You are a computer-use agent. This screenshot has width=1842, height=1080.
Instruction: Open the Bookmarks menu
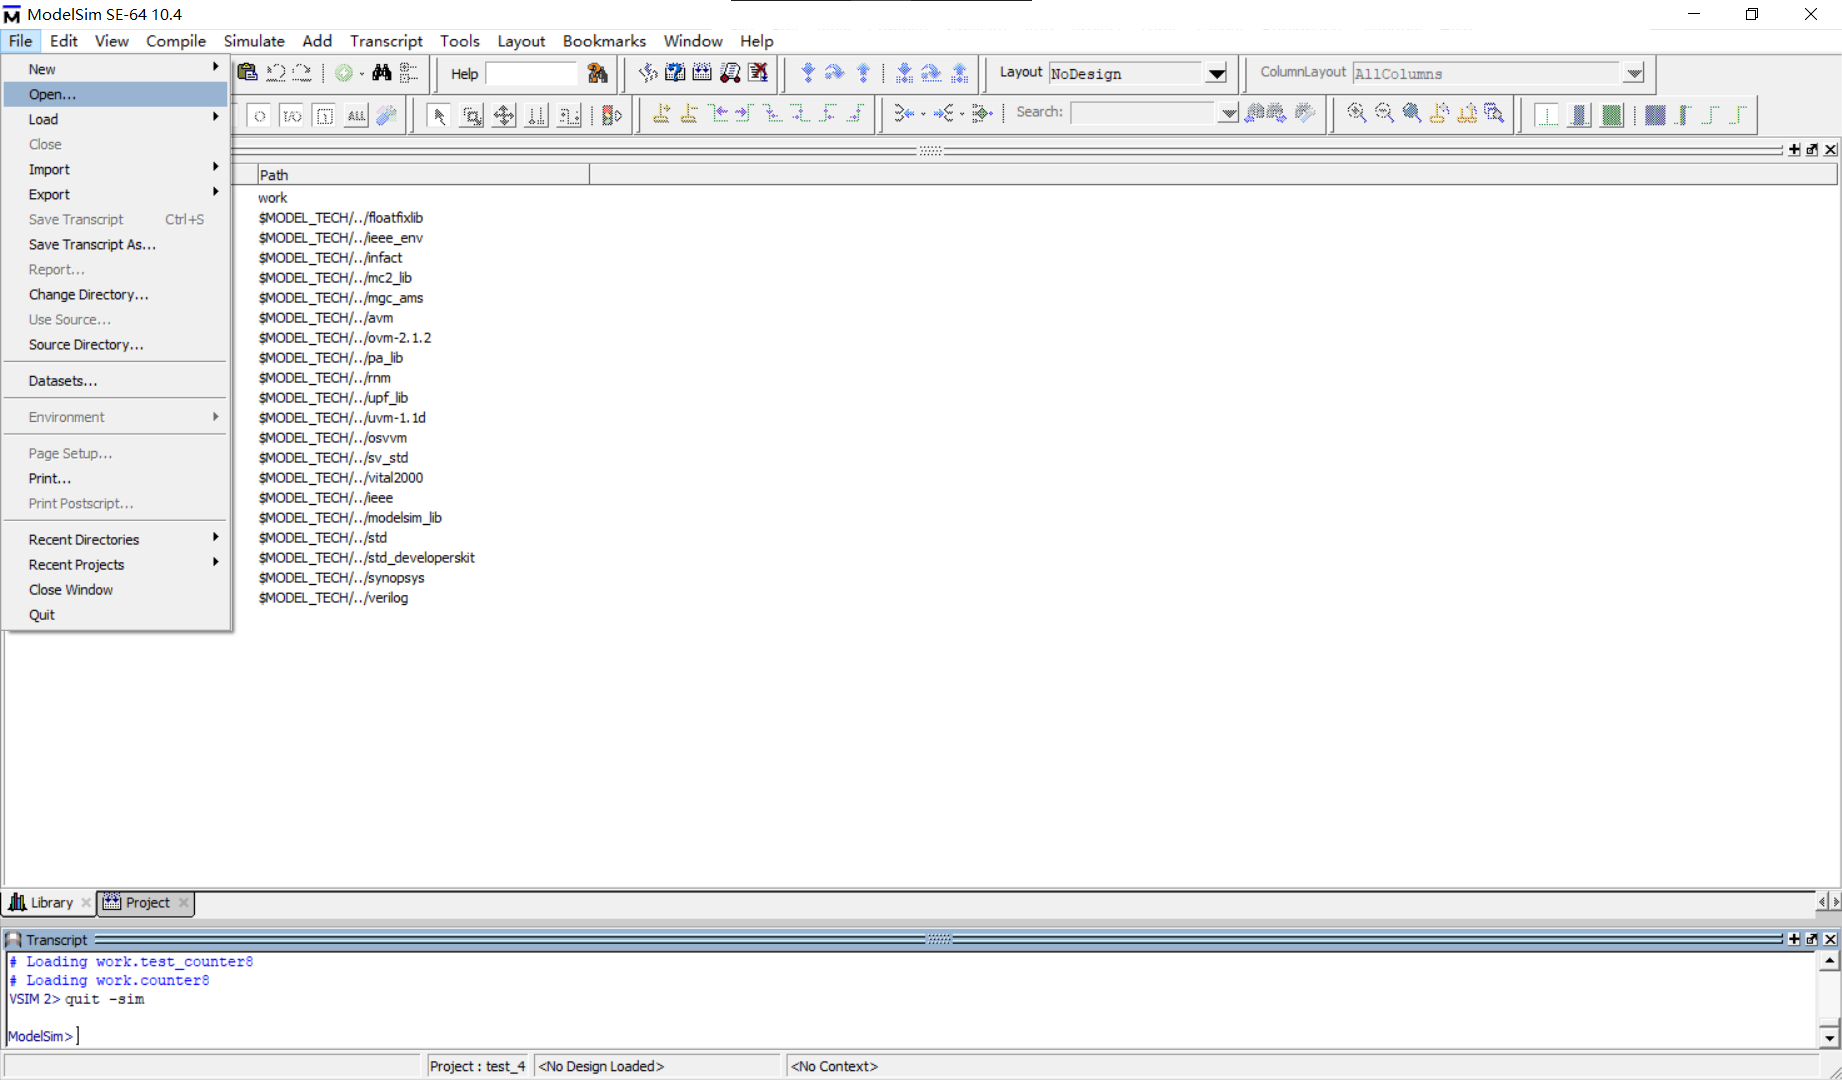pyautogui.click(x=604, y=41)
